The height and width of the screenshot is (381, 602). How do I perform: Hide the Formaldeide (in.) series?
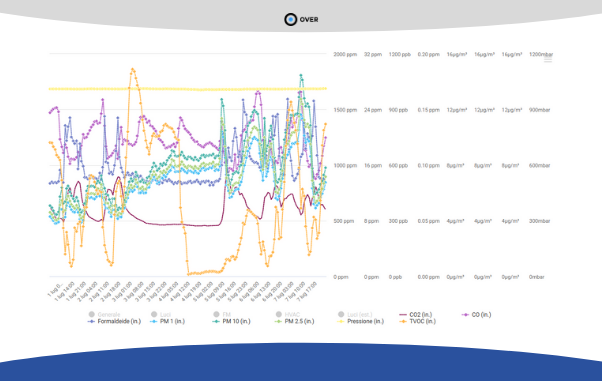point(114,321)
